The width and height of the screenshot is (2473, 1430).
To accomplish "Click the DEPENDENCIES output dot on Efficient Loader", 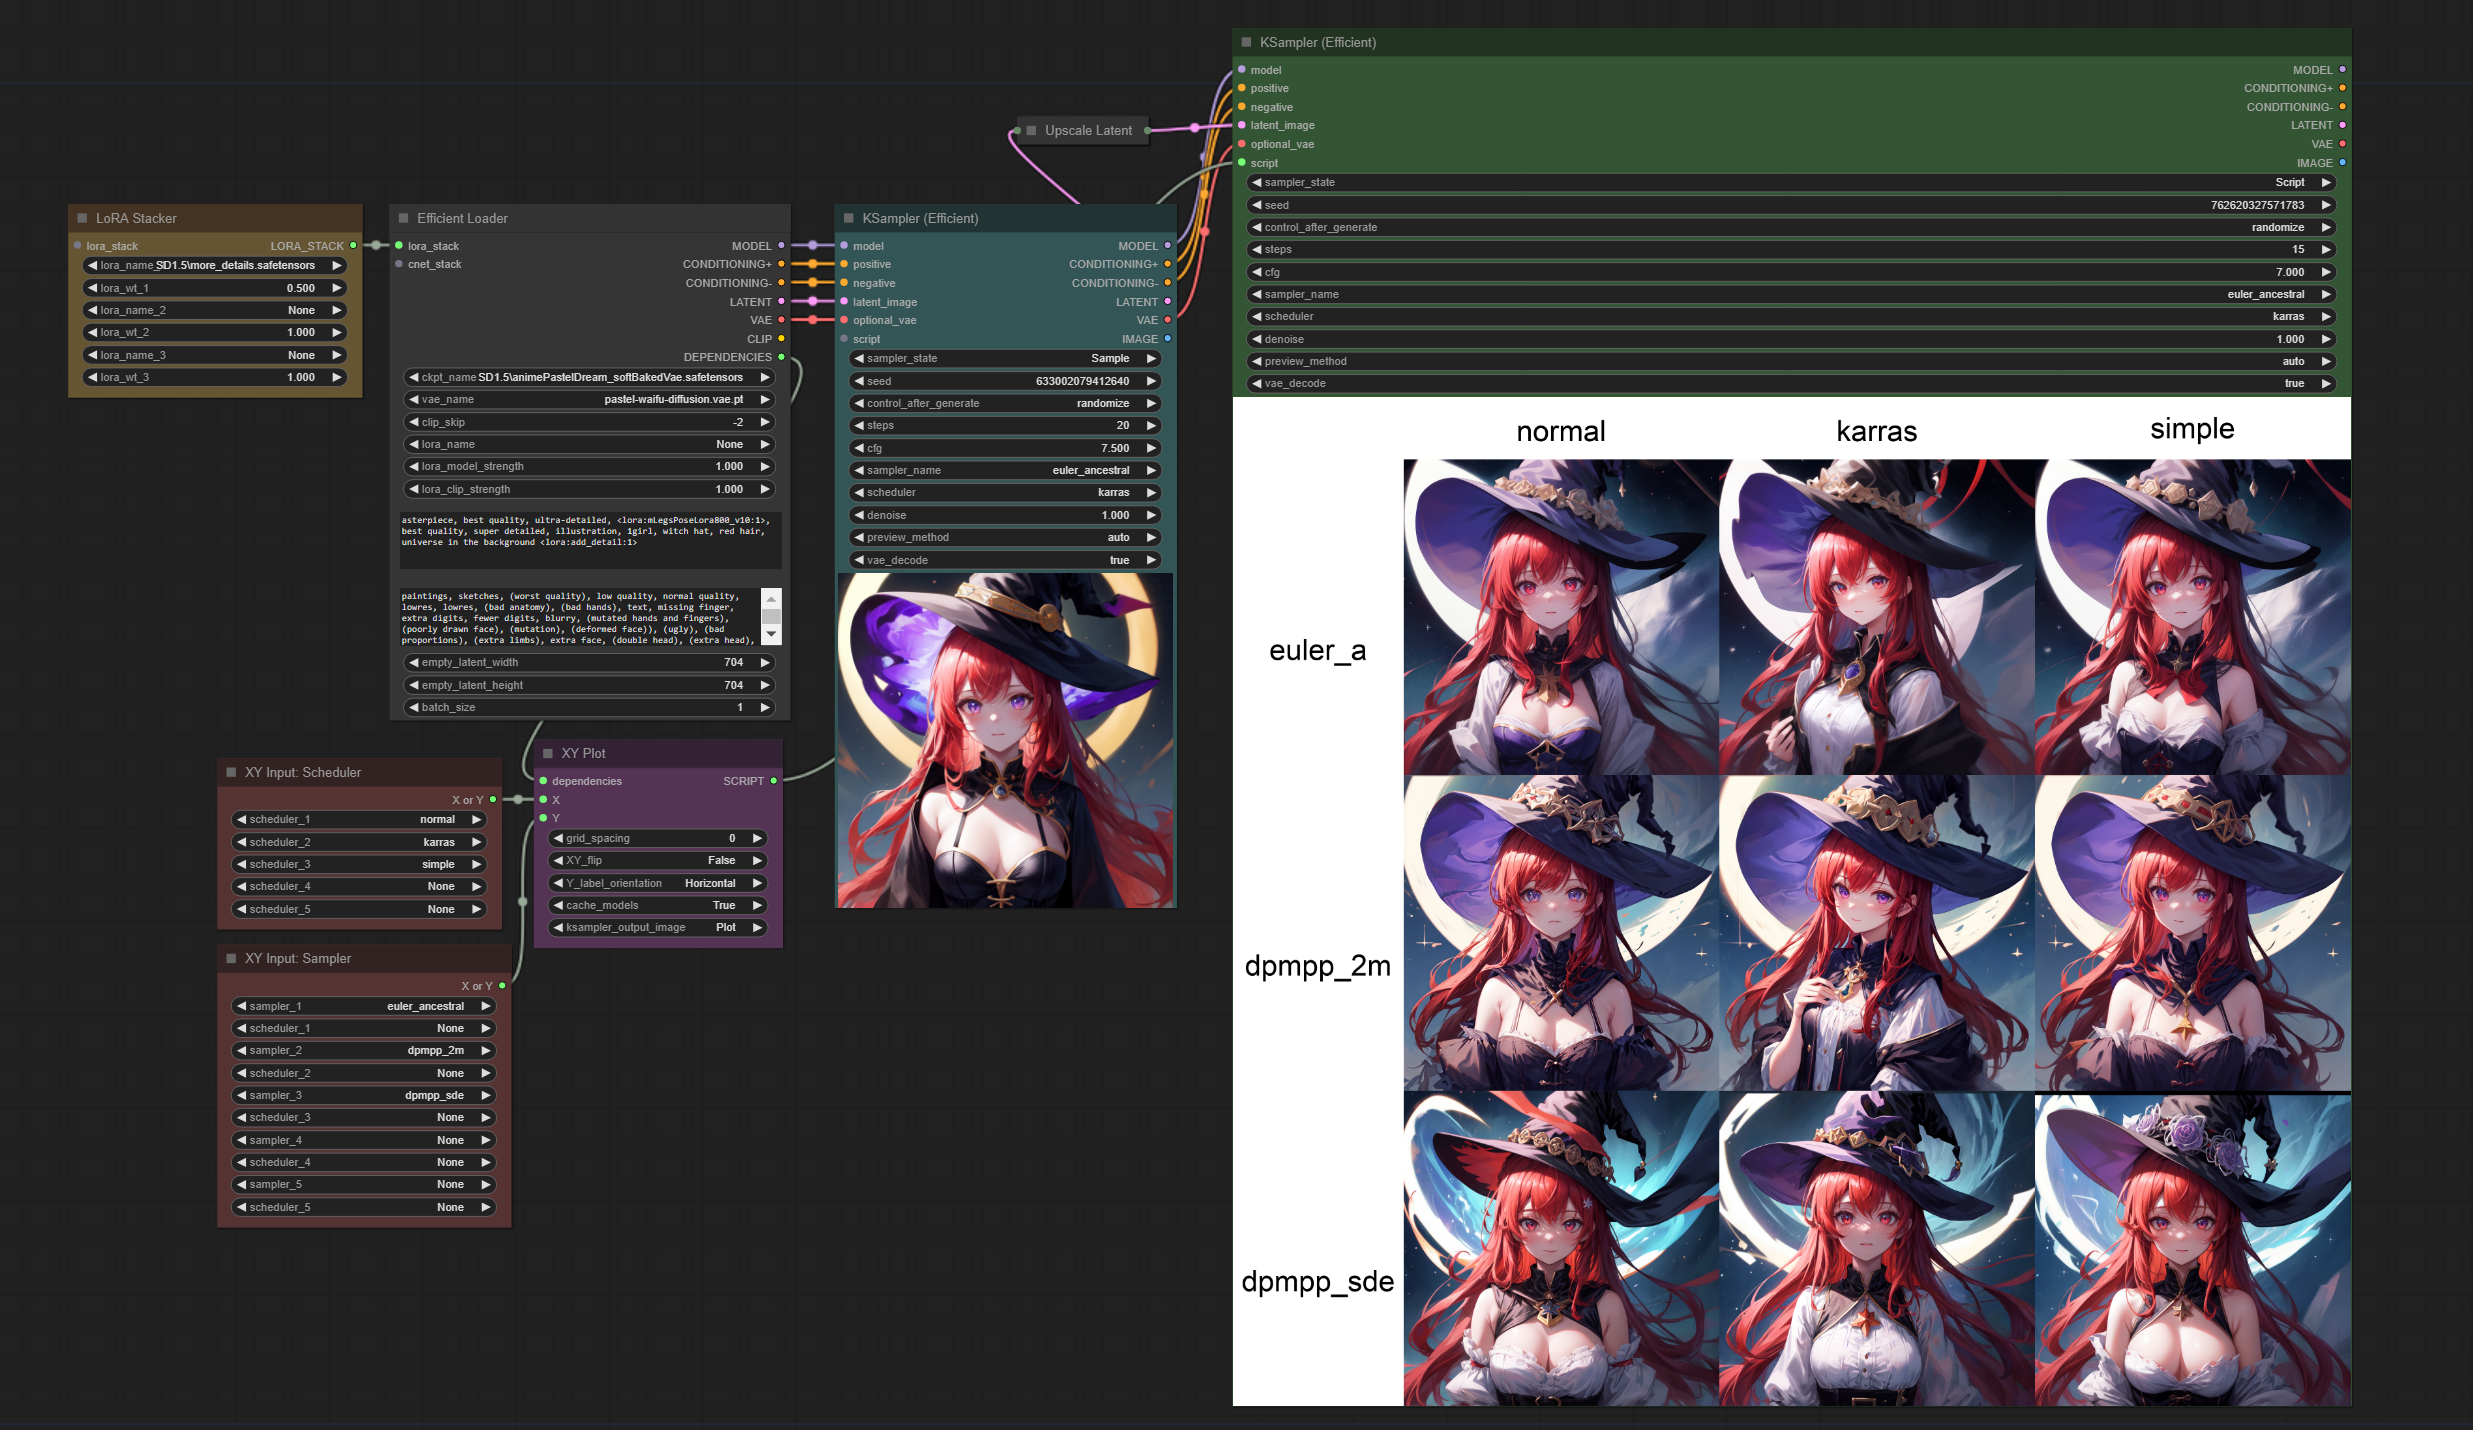I will click(x=781, y=357).
